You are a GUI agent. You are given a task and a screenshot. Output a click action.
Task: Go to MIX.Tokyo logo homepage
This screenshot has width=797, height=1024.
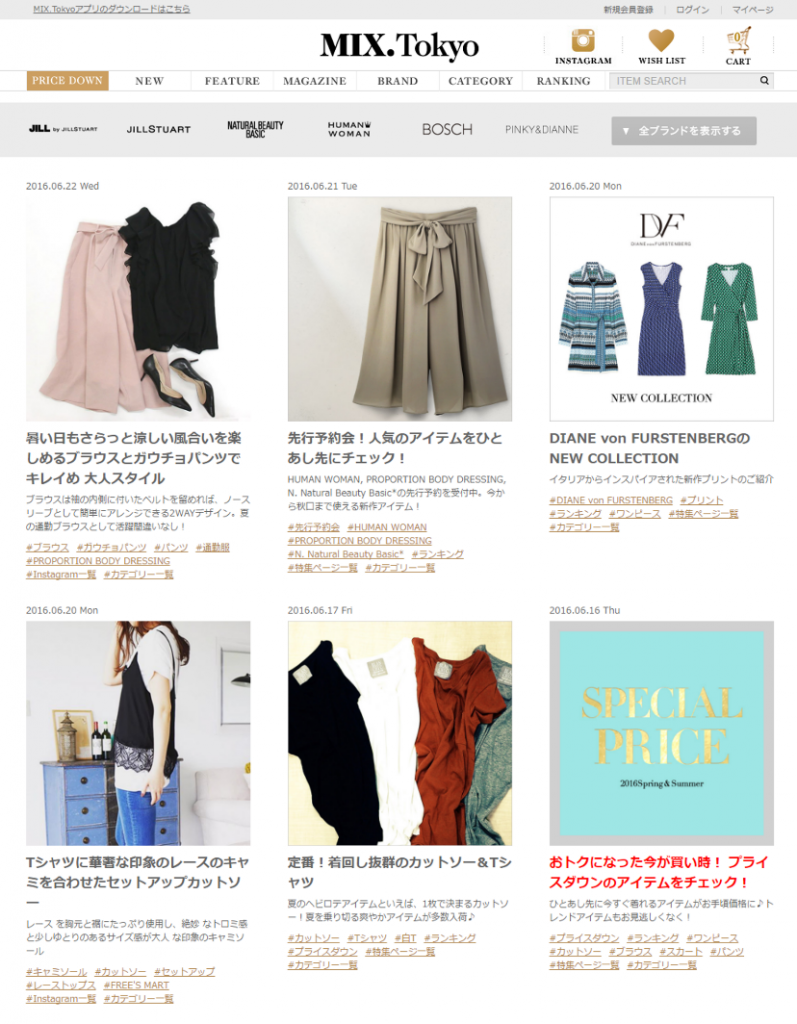point(399,46)
